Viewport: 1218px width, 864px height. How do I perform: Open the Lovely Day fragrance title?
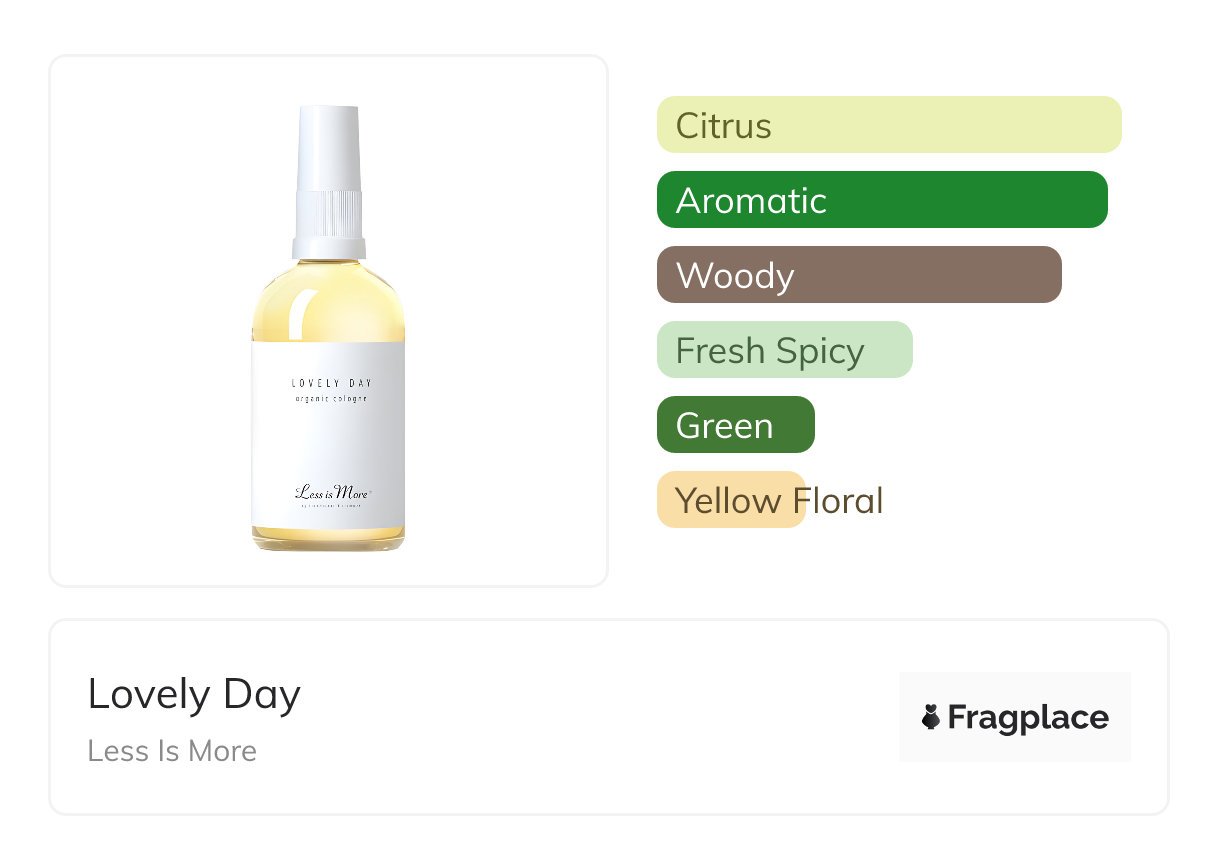pyautogui.click(x=194, y=694)
